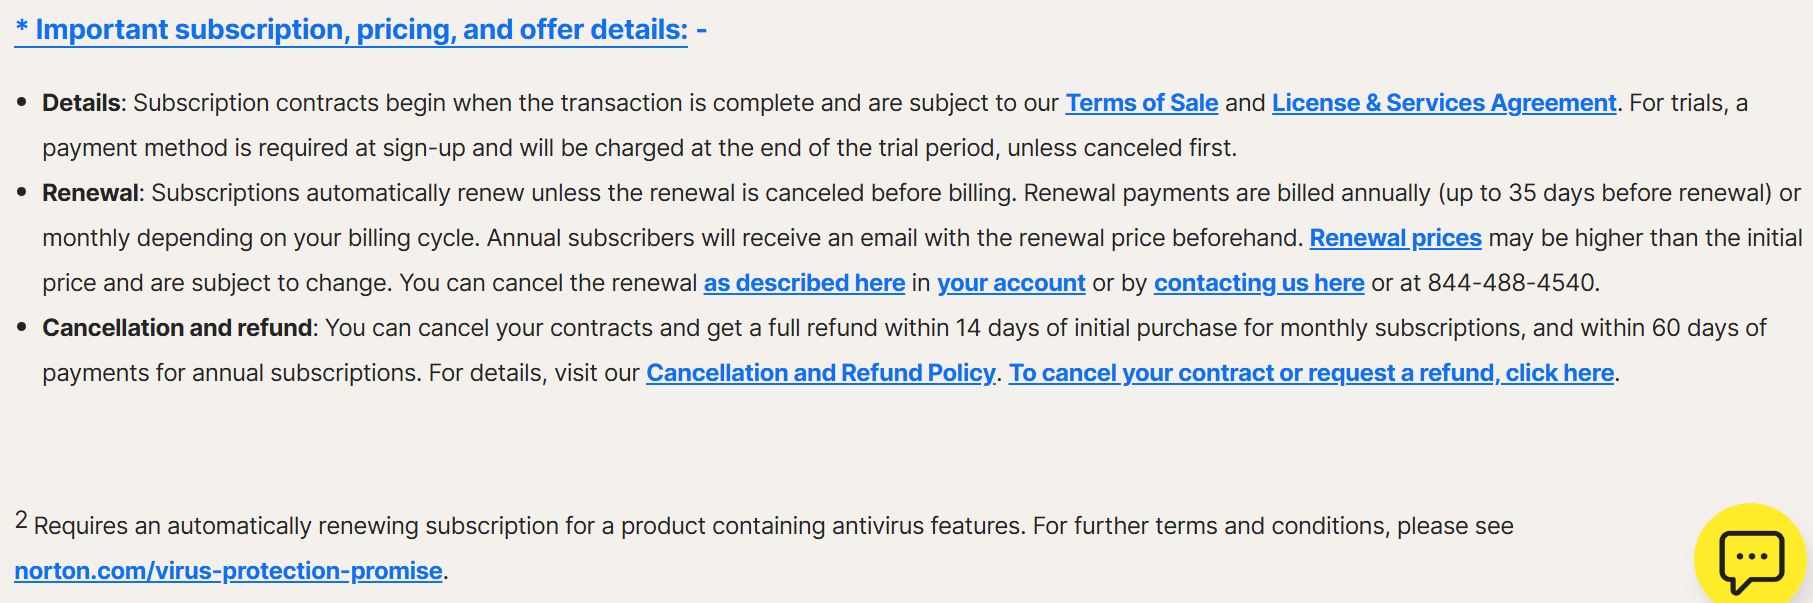The height and width of the screenshot is (603, 1813).
Task: Go to the "your account" link
Action: tap(1011, 283)
